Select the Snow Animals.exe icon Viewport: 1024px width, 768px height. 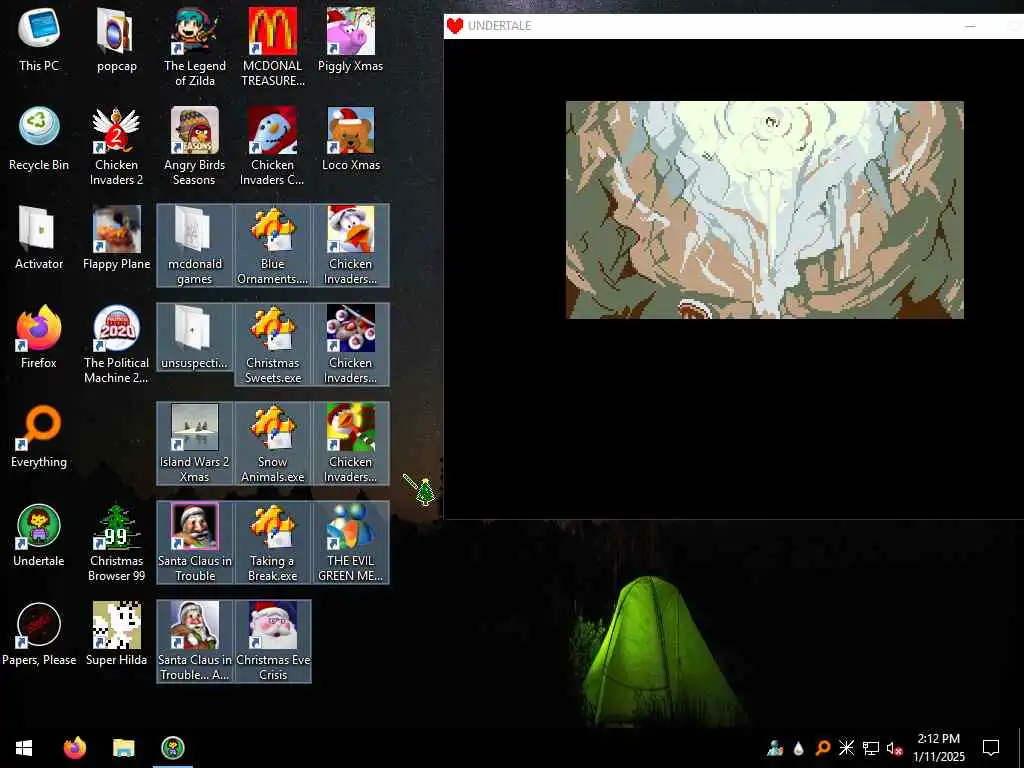272,444
